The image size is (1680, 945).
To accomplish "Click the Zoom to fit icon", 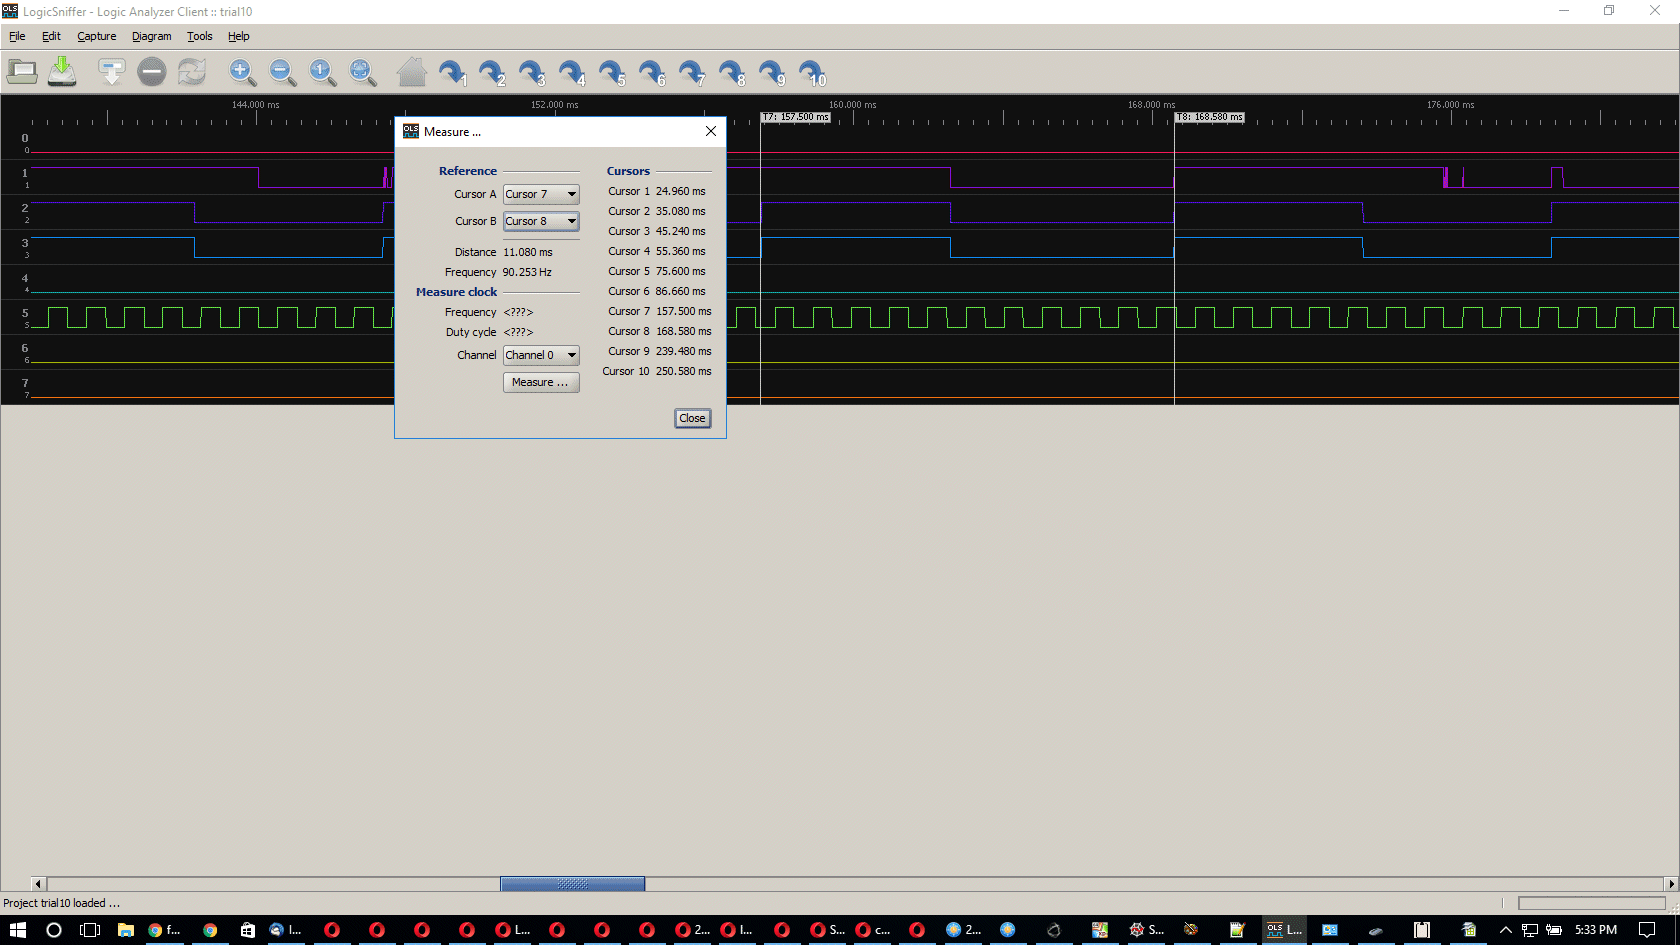I will coord(362,72).
